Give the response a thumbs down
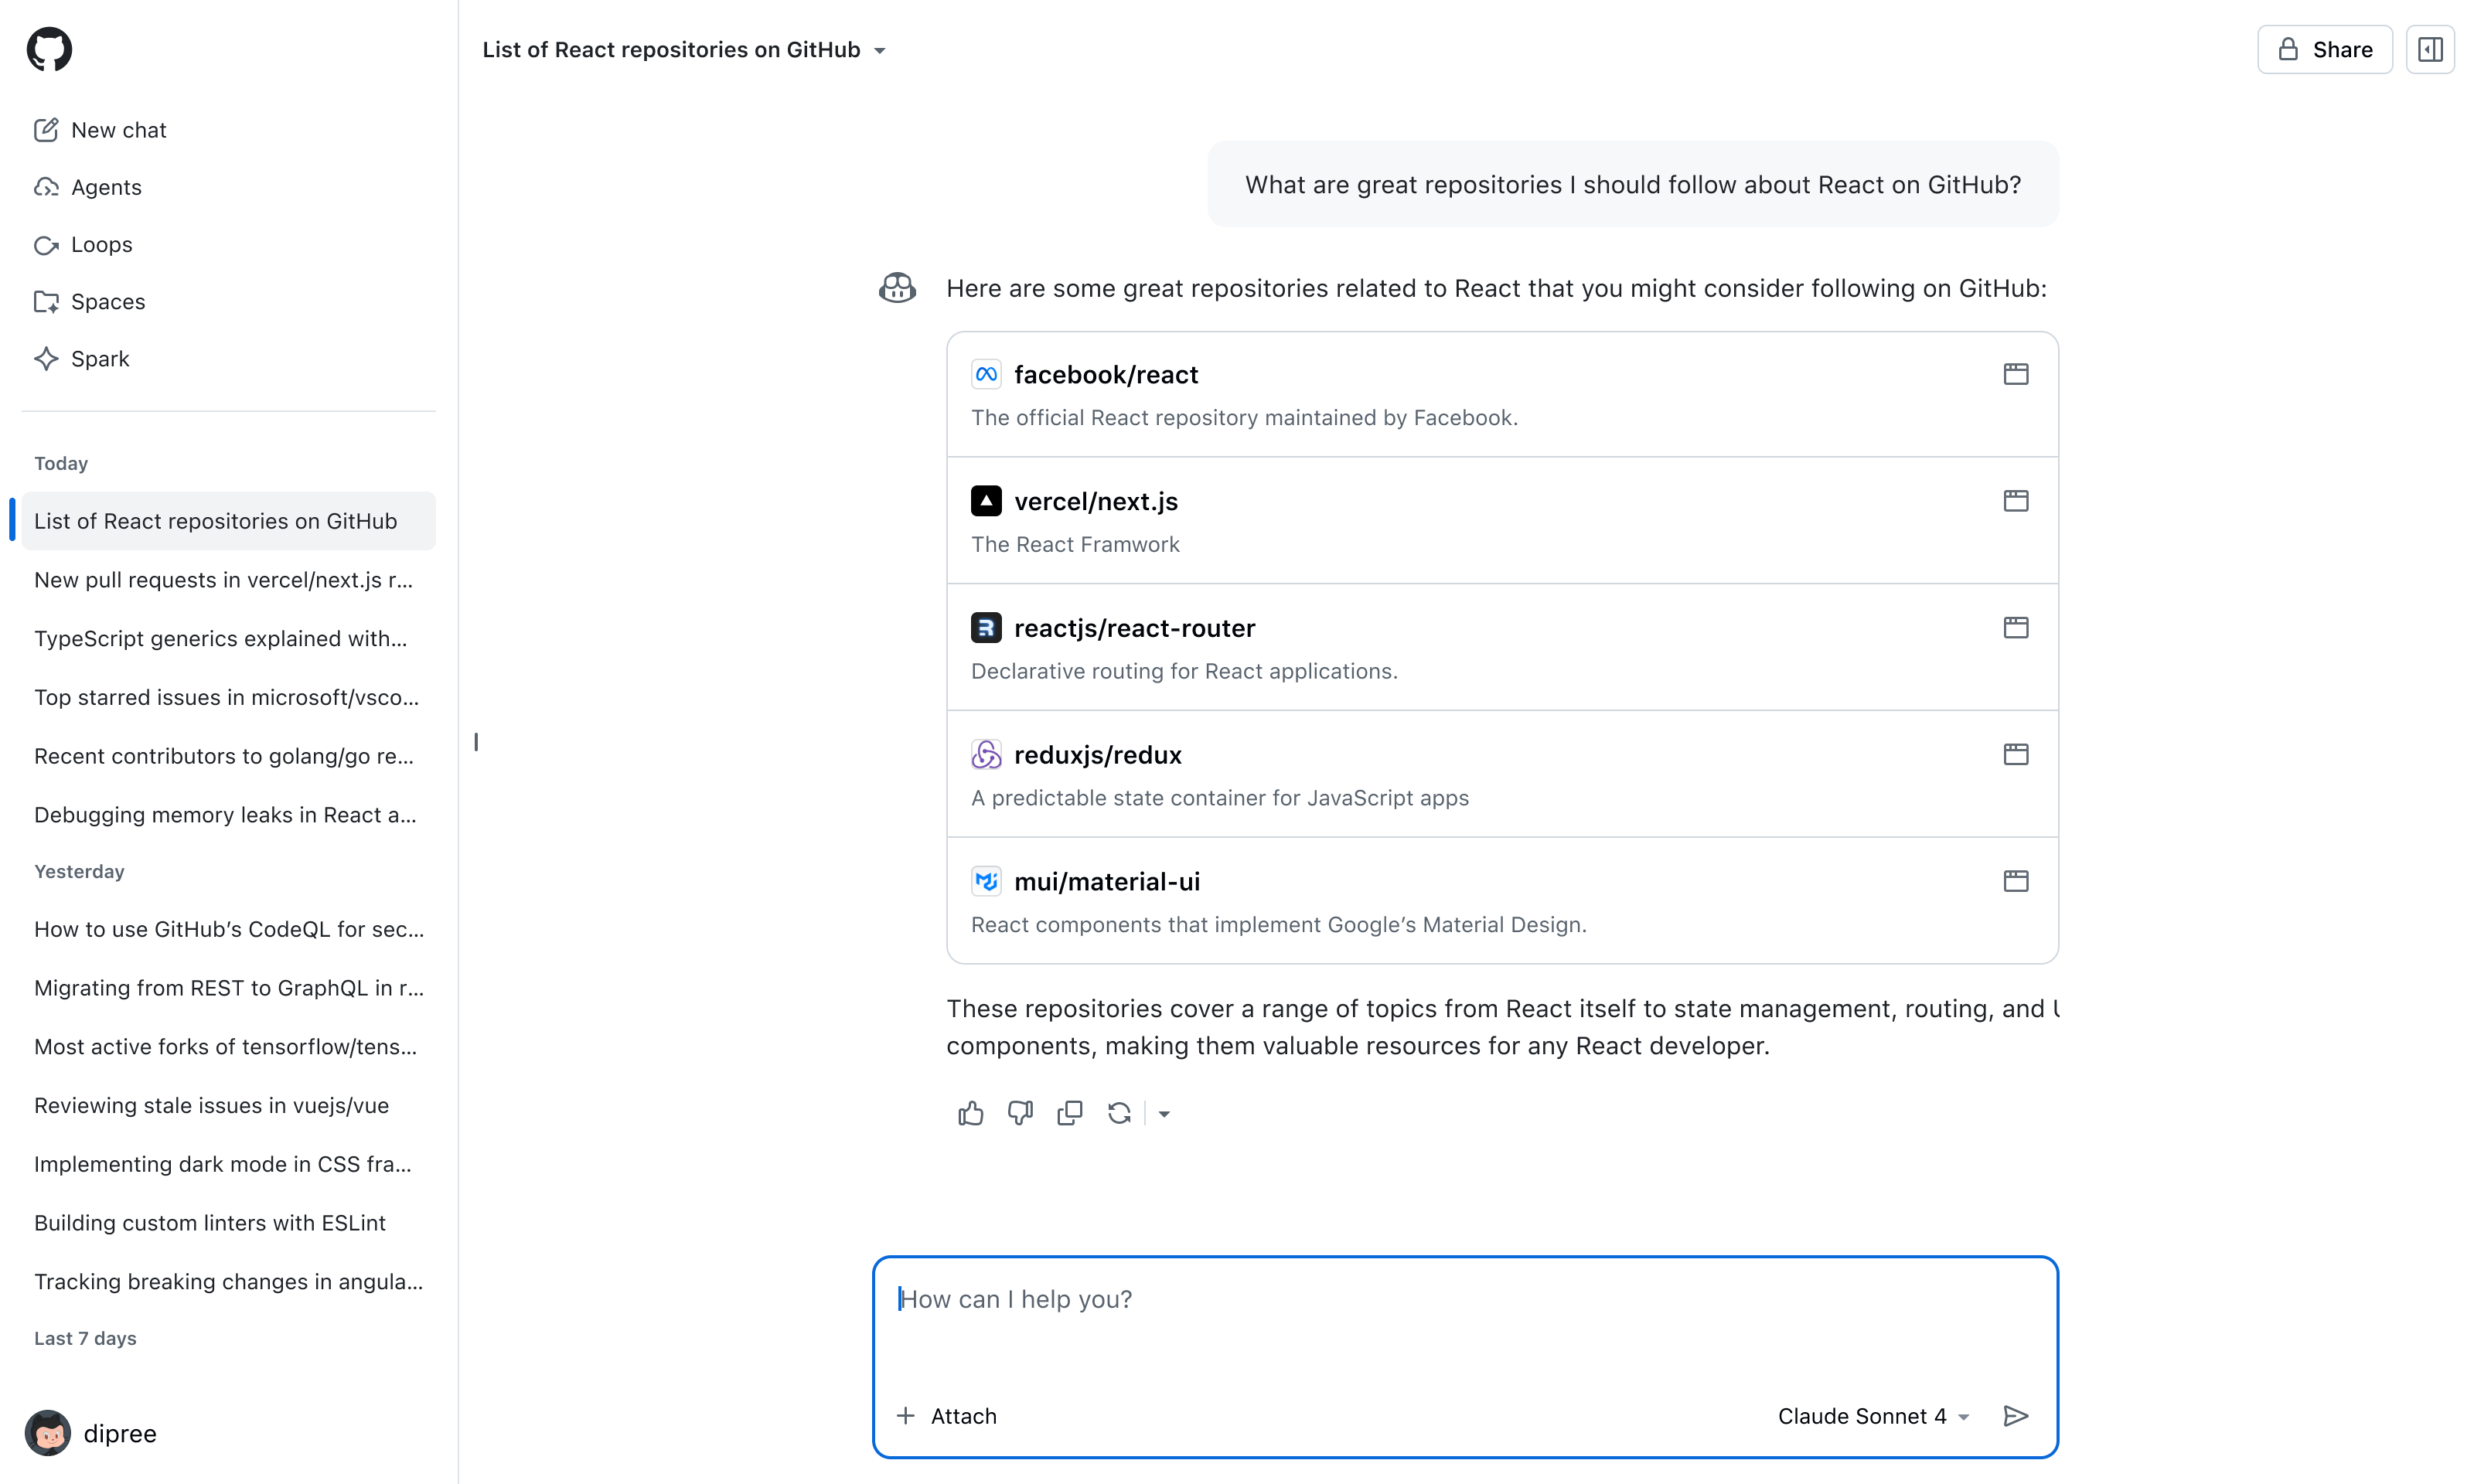 (1020, 1113)
